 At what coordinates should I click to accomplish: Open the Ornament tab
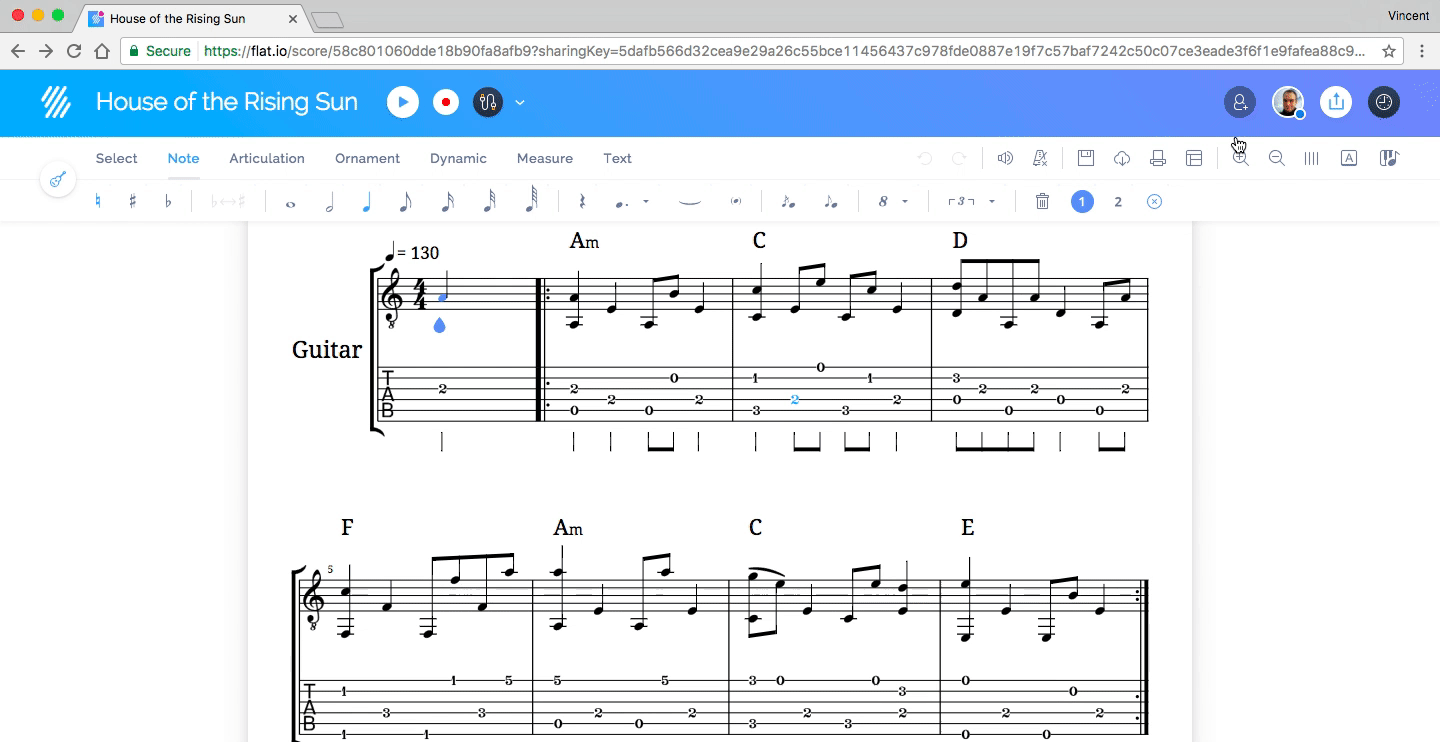367,158
